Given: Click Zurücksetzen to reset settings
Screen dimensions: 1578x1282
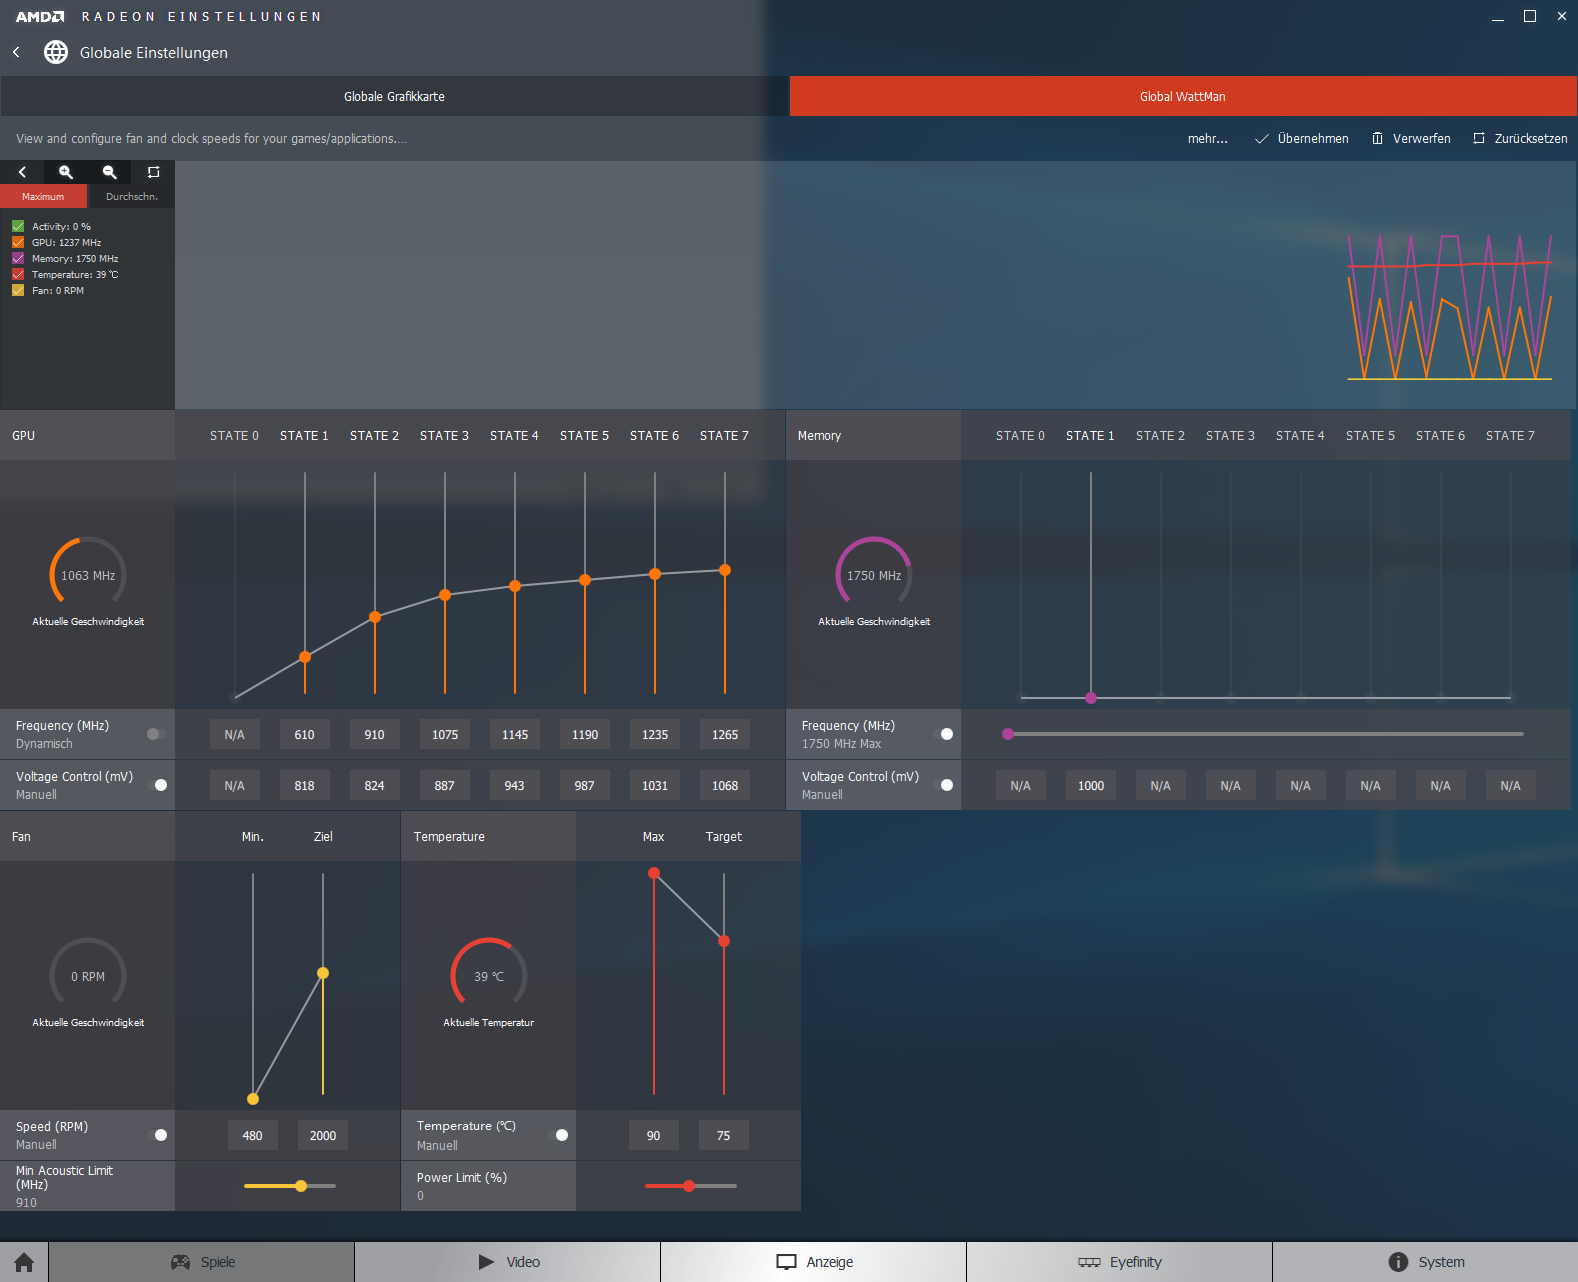Looking at the screenshot, I should [x=1520, y=139].
